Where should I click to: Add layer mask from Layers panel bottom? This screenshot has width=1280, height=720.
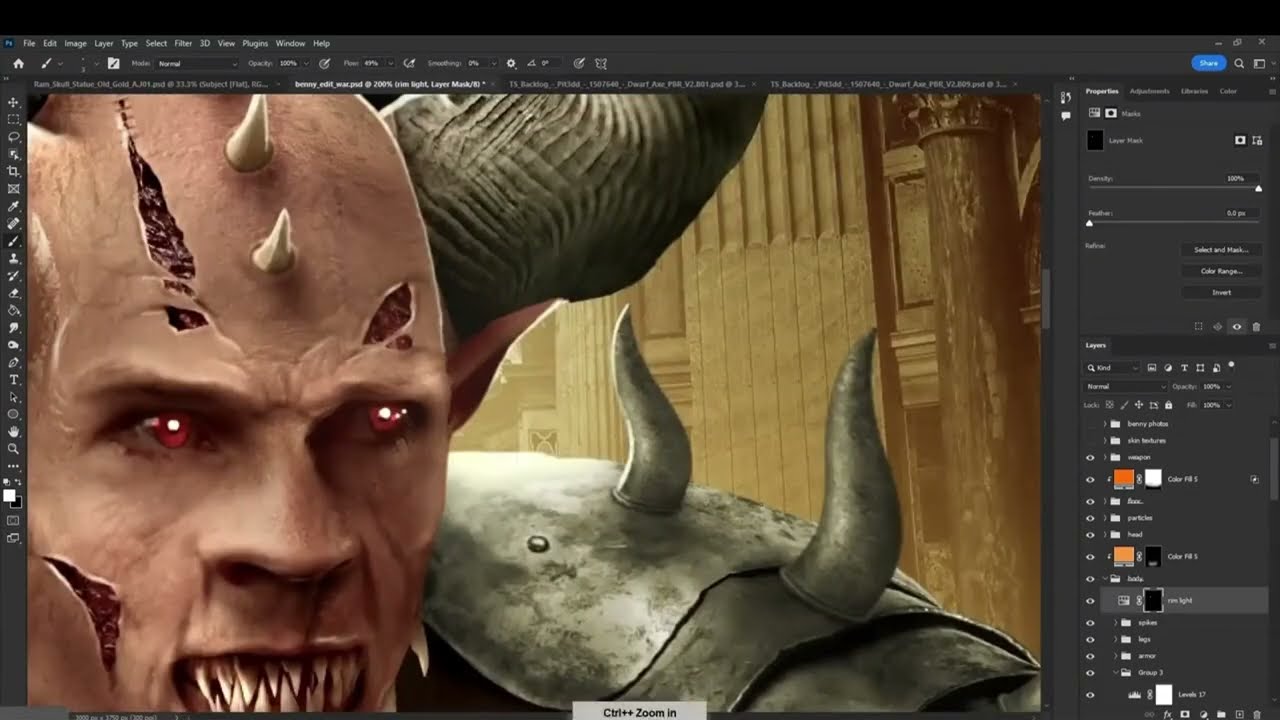[1185, 714]
